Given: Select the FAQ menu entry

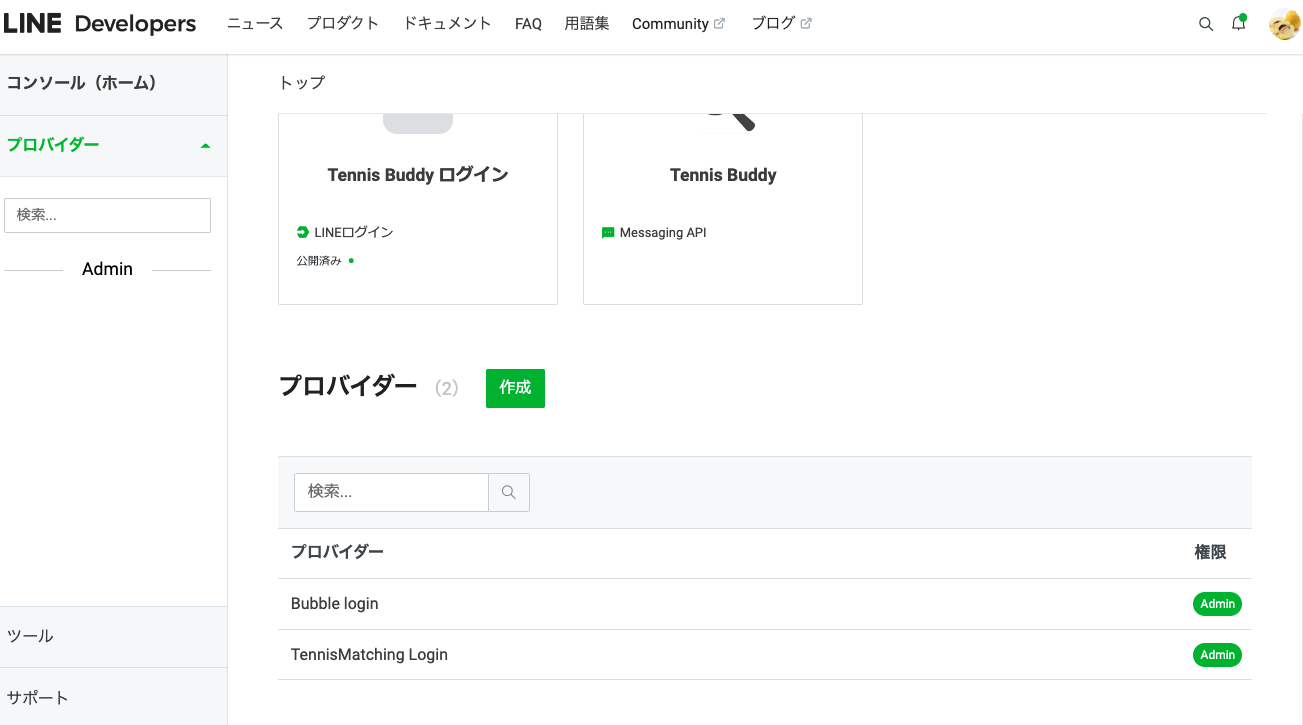Looking at the screenshot, I should click(528, 23).
